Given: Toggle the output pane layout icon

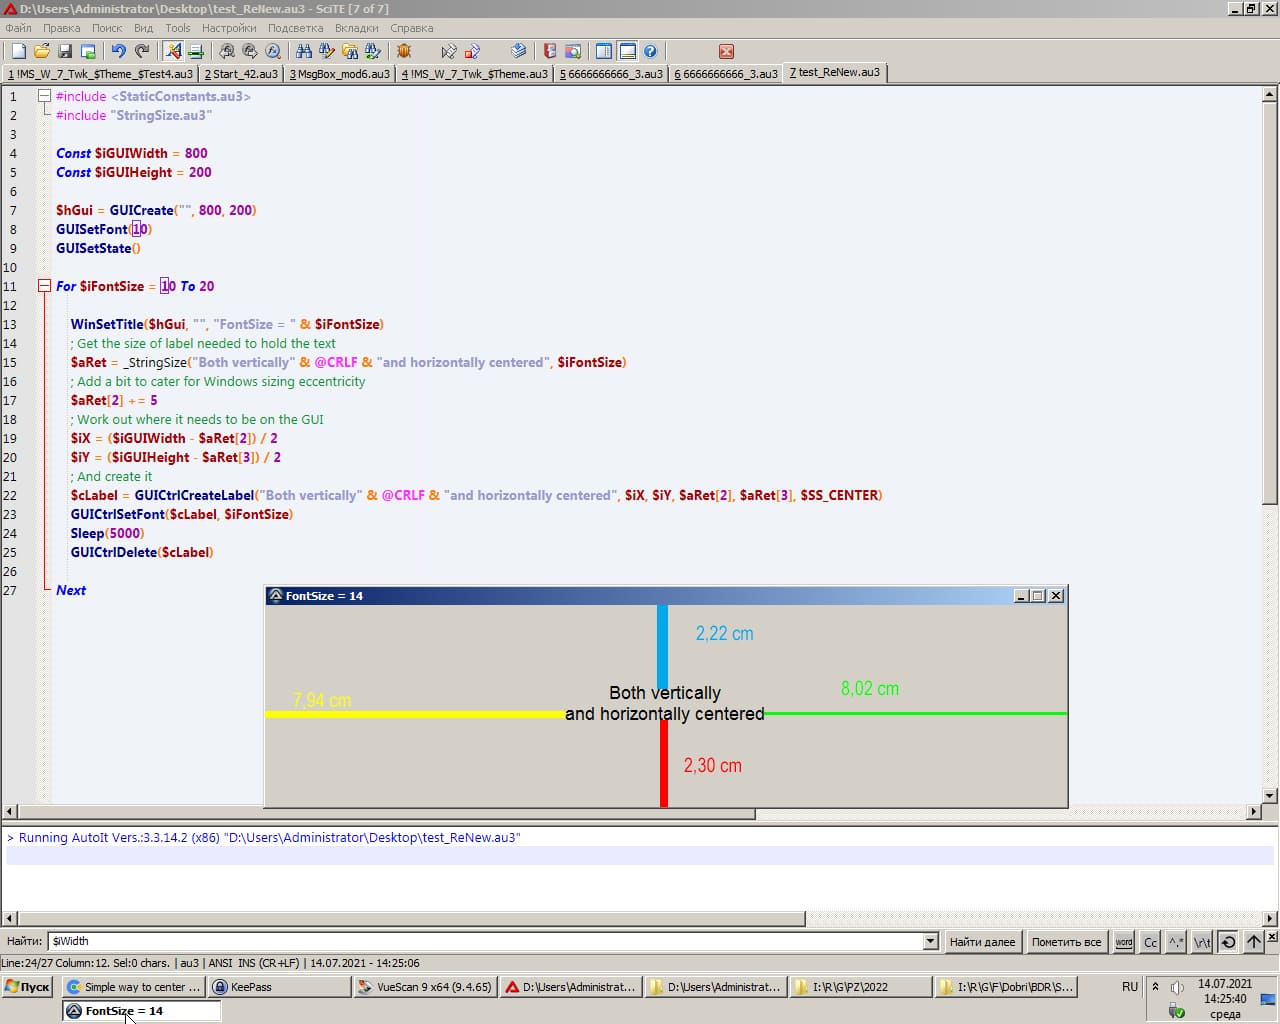Looking at the screenshot, I should pos(628,51).
